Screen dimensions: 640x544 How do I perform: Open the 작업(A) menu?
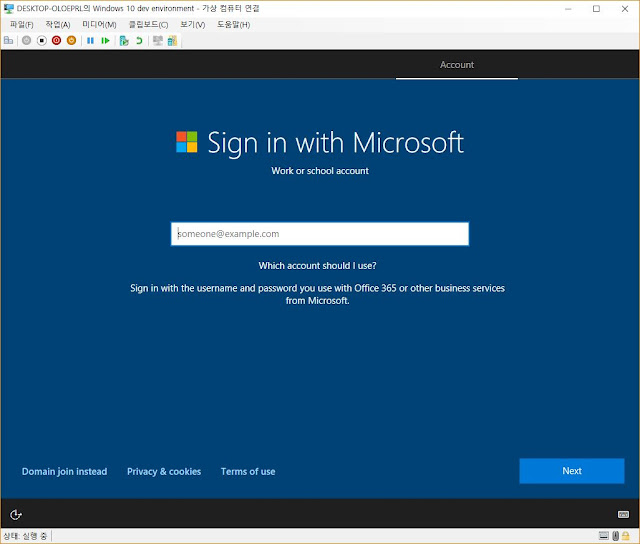click(x=58, y=24)
